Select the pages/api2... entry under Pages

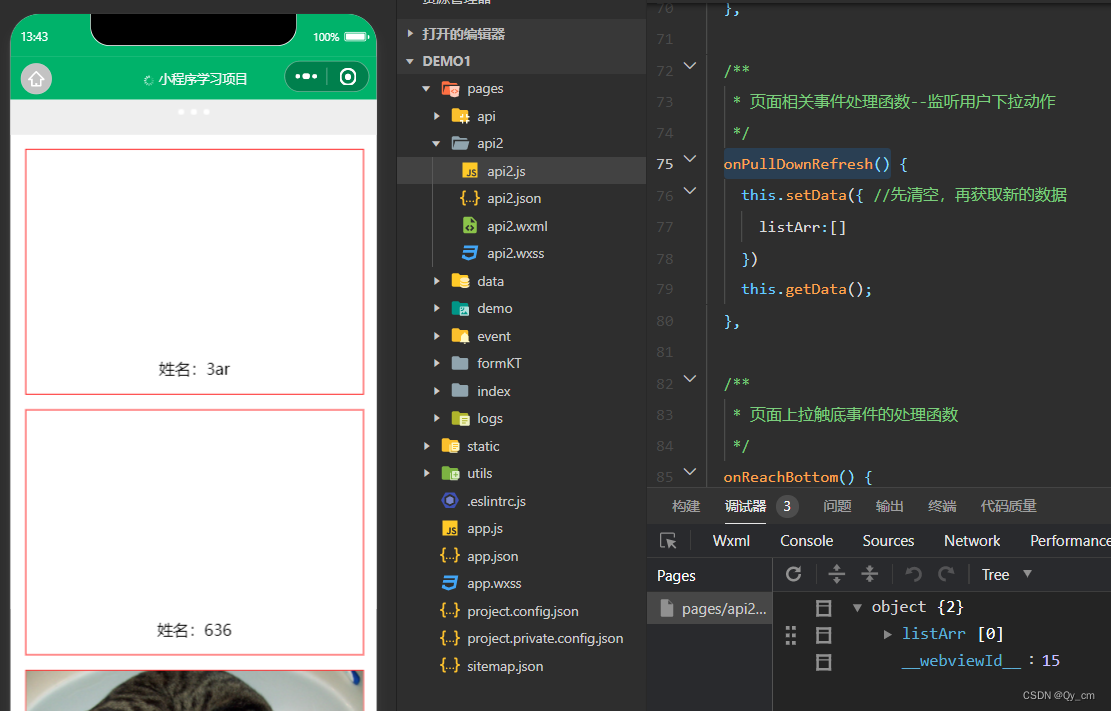coord(709,608)
